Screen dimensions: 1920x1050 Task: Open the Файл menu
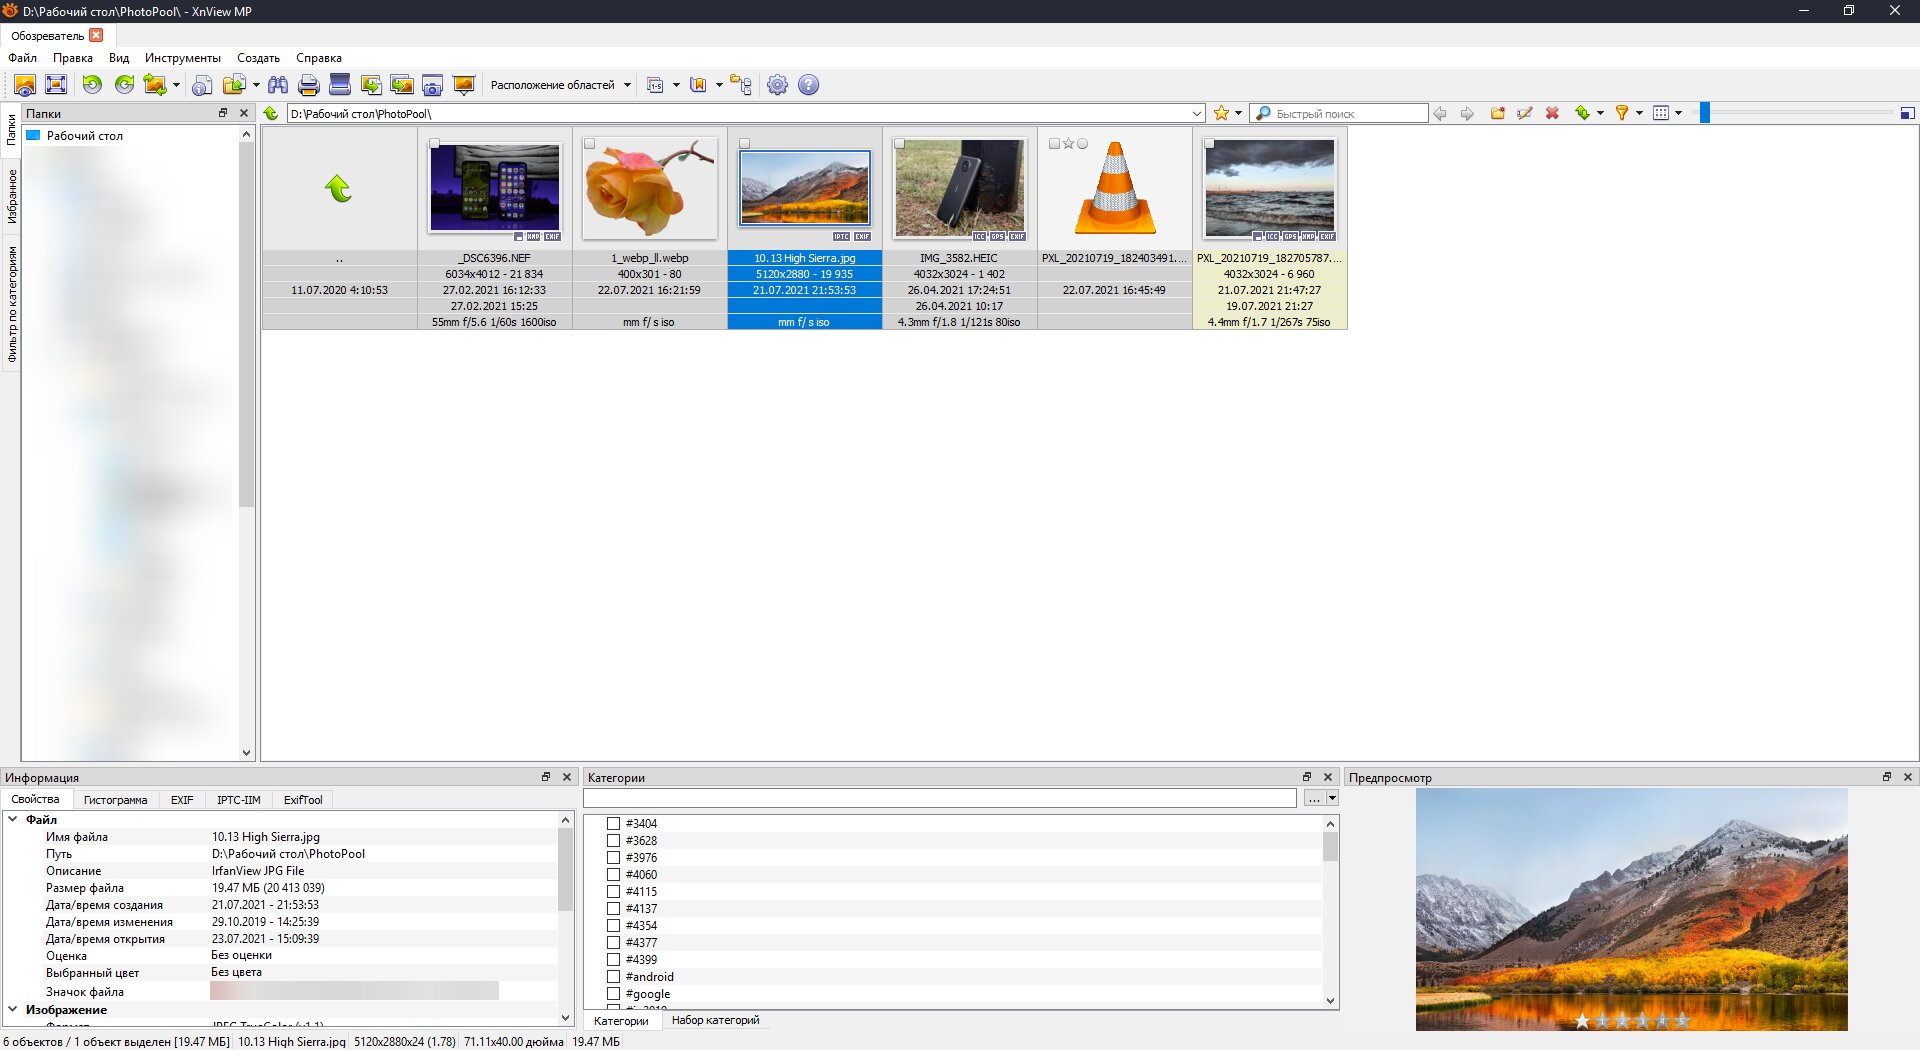click(22, 58)
